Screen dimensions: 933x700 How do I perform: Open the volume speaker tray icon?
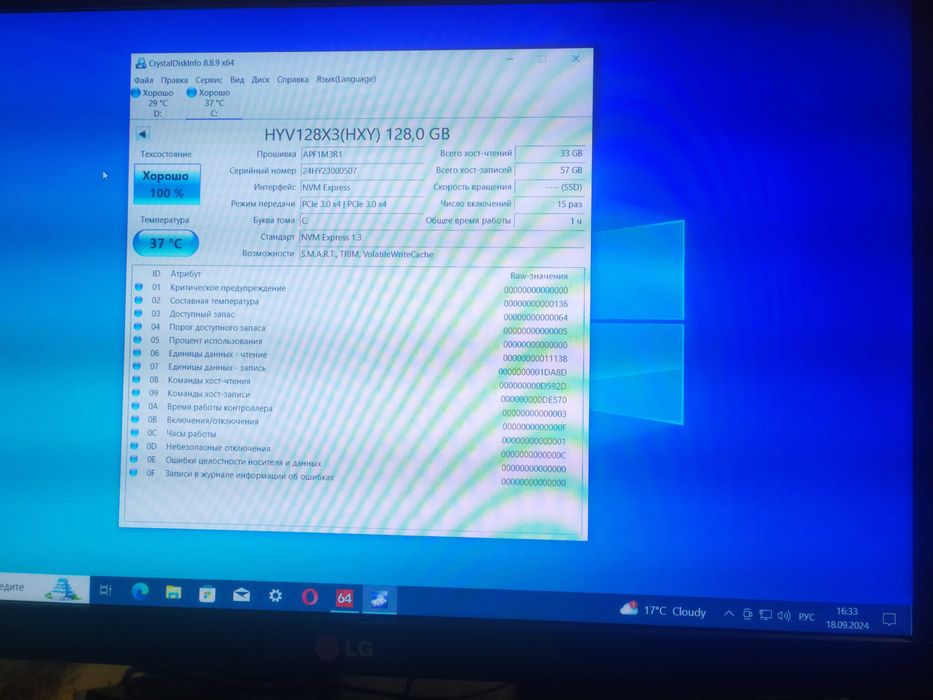point(784,615)
